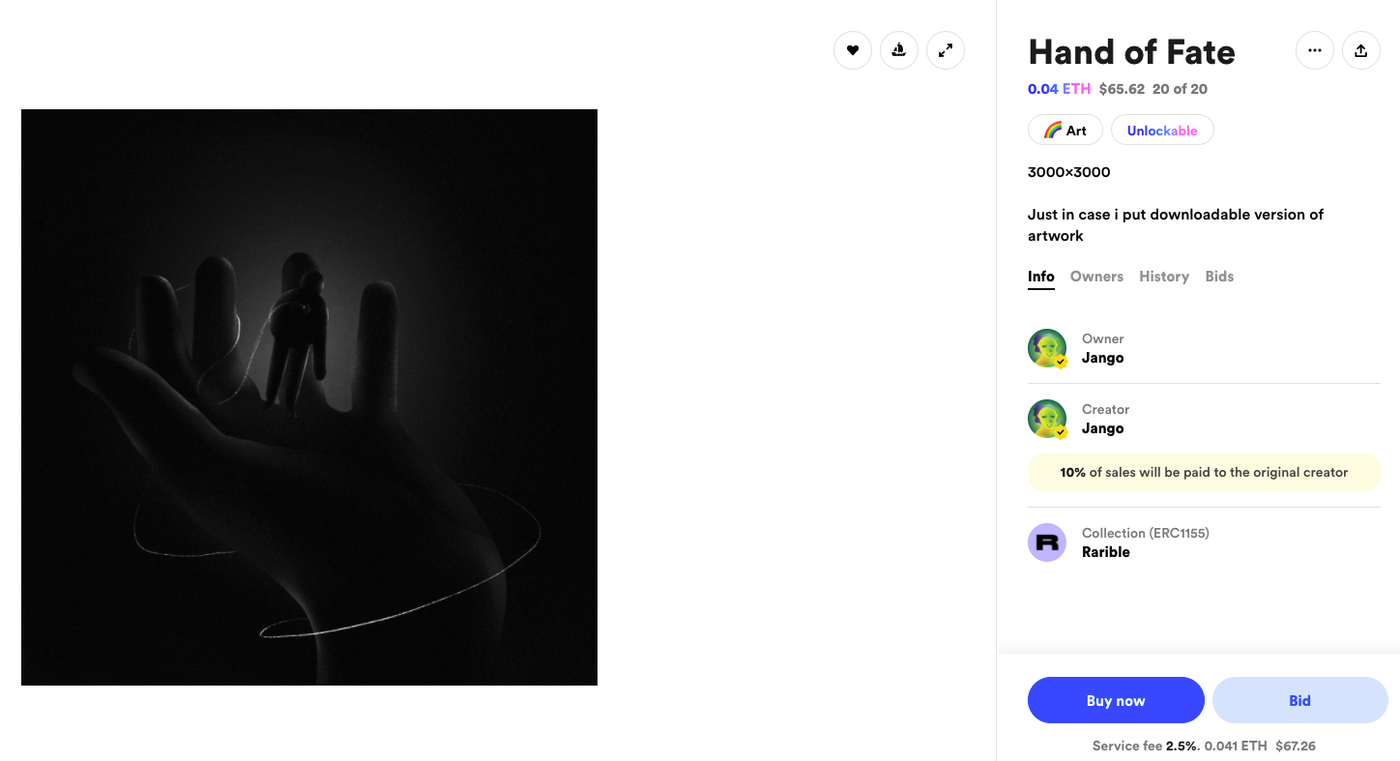Like the artwork with the heart icon
The image size is (1400, 761).
(x=852, y=50)
